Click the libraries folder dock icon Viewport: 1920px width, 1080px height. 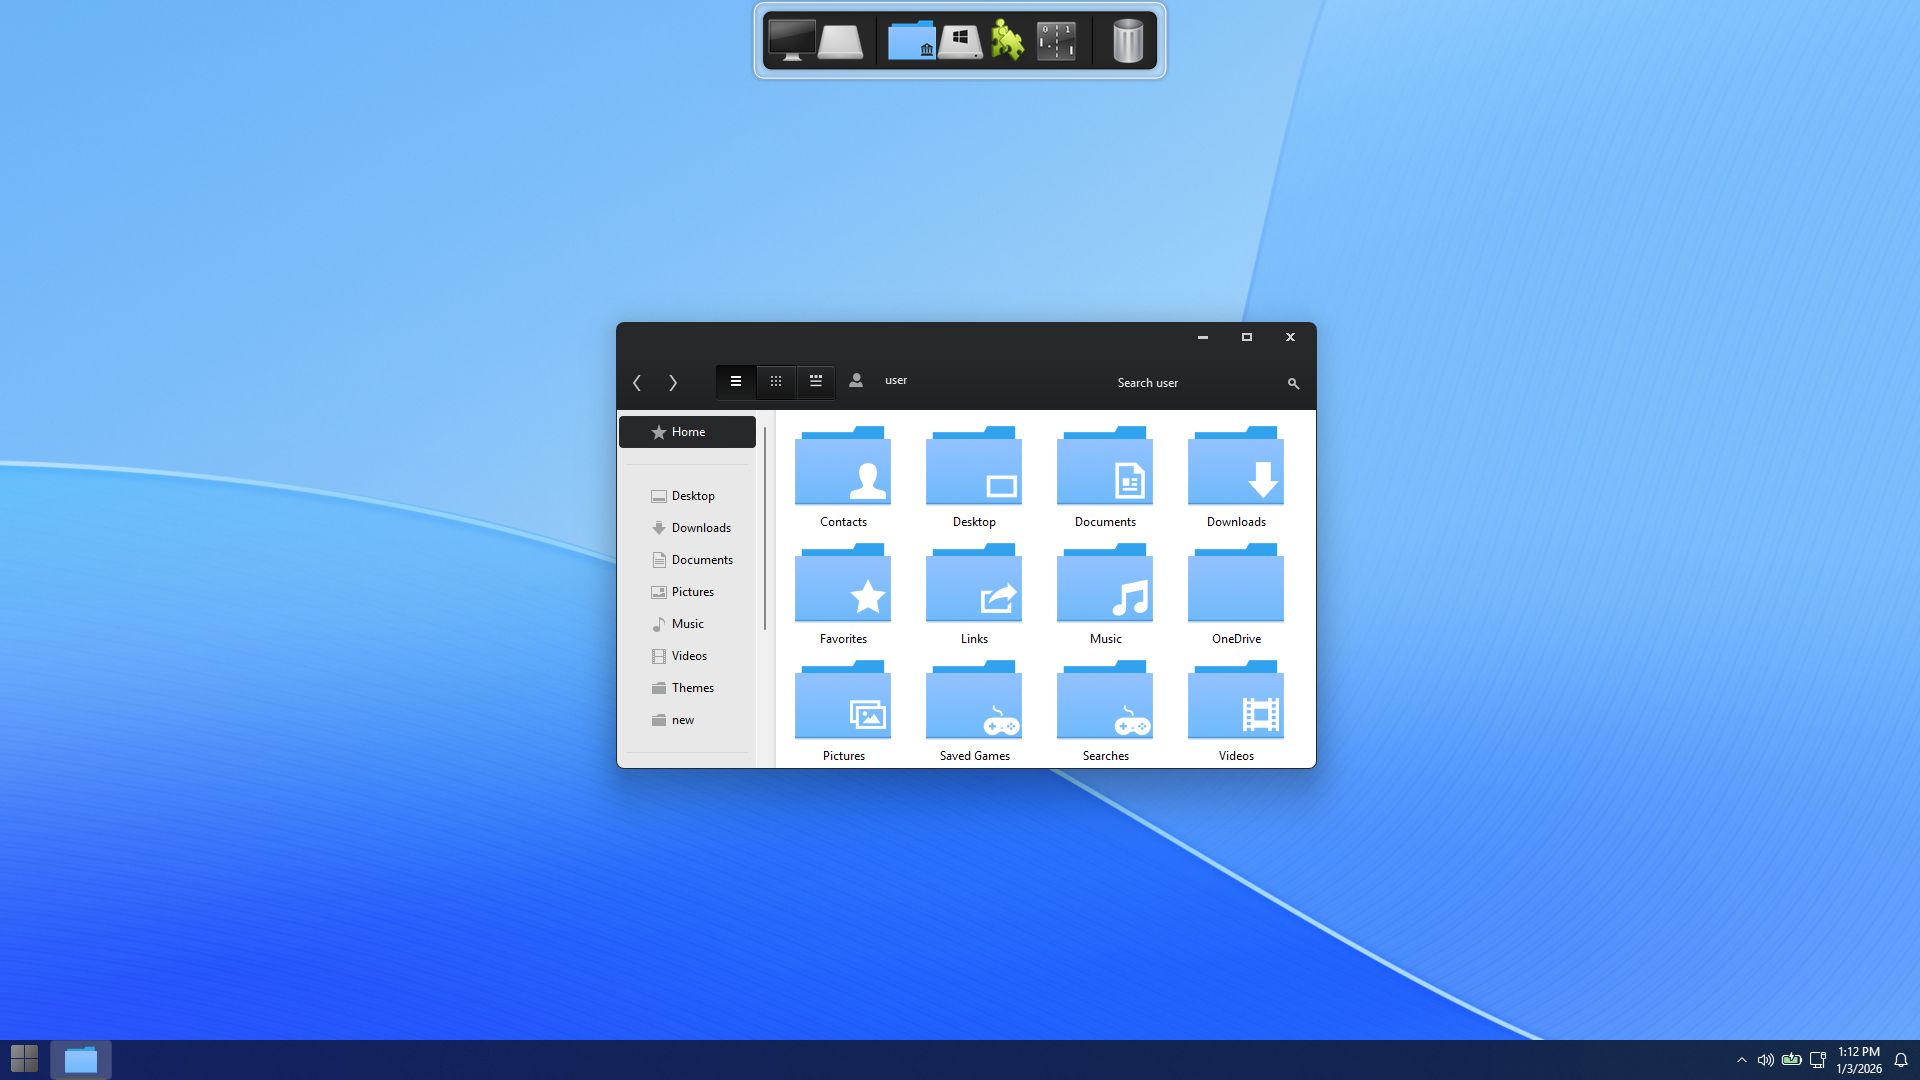pyautogui.click(x=911, y=42)
